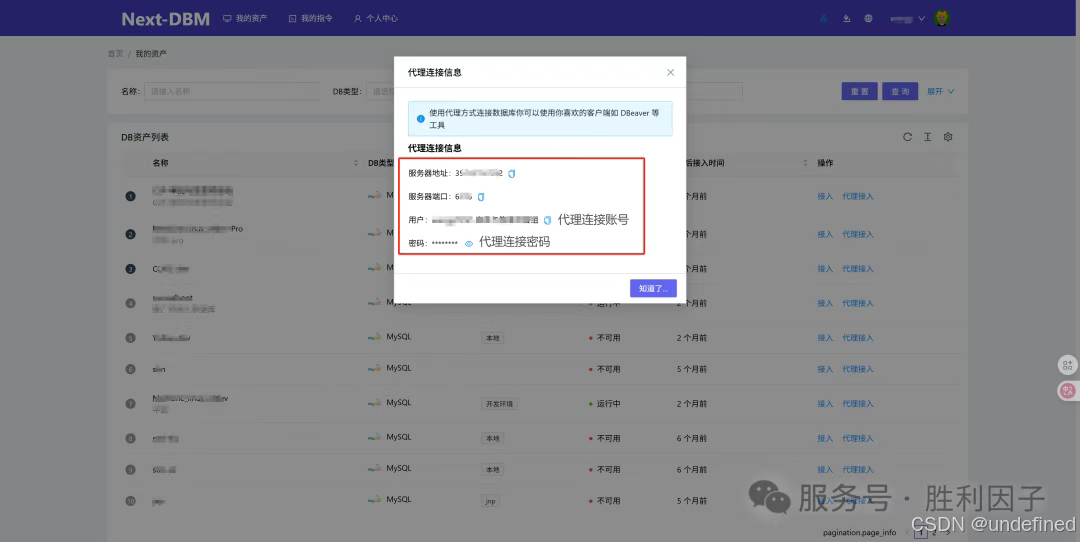Screen dimensions: 1080x542
Task: Click 代理接入 link in row 8
Action: click(x=858, y=438)
